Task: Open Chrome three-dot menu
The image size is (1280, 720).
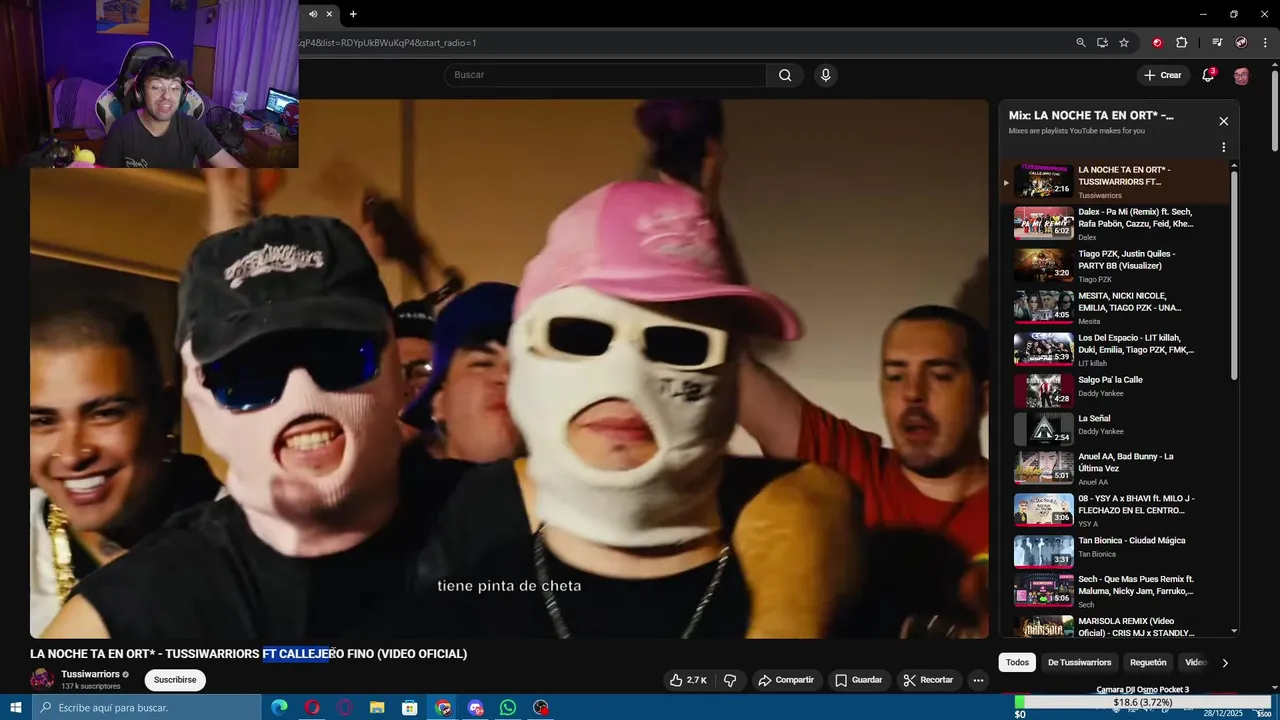Action: point(1263,43)
